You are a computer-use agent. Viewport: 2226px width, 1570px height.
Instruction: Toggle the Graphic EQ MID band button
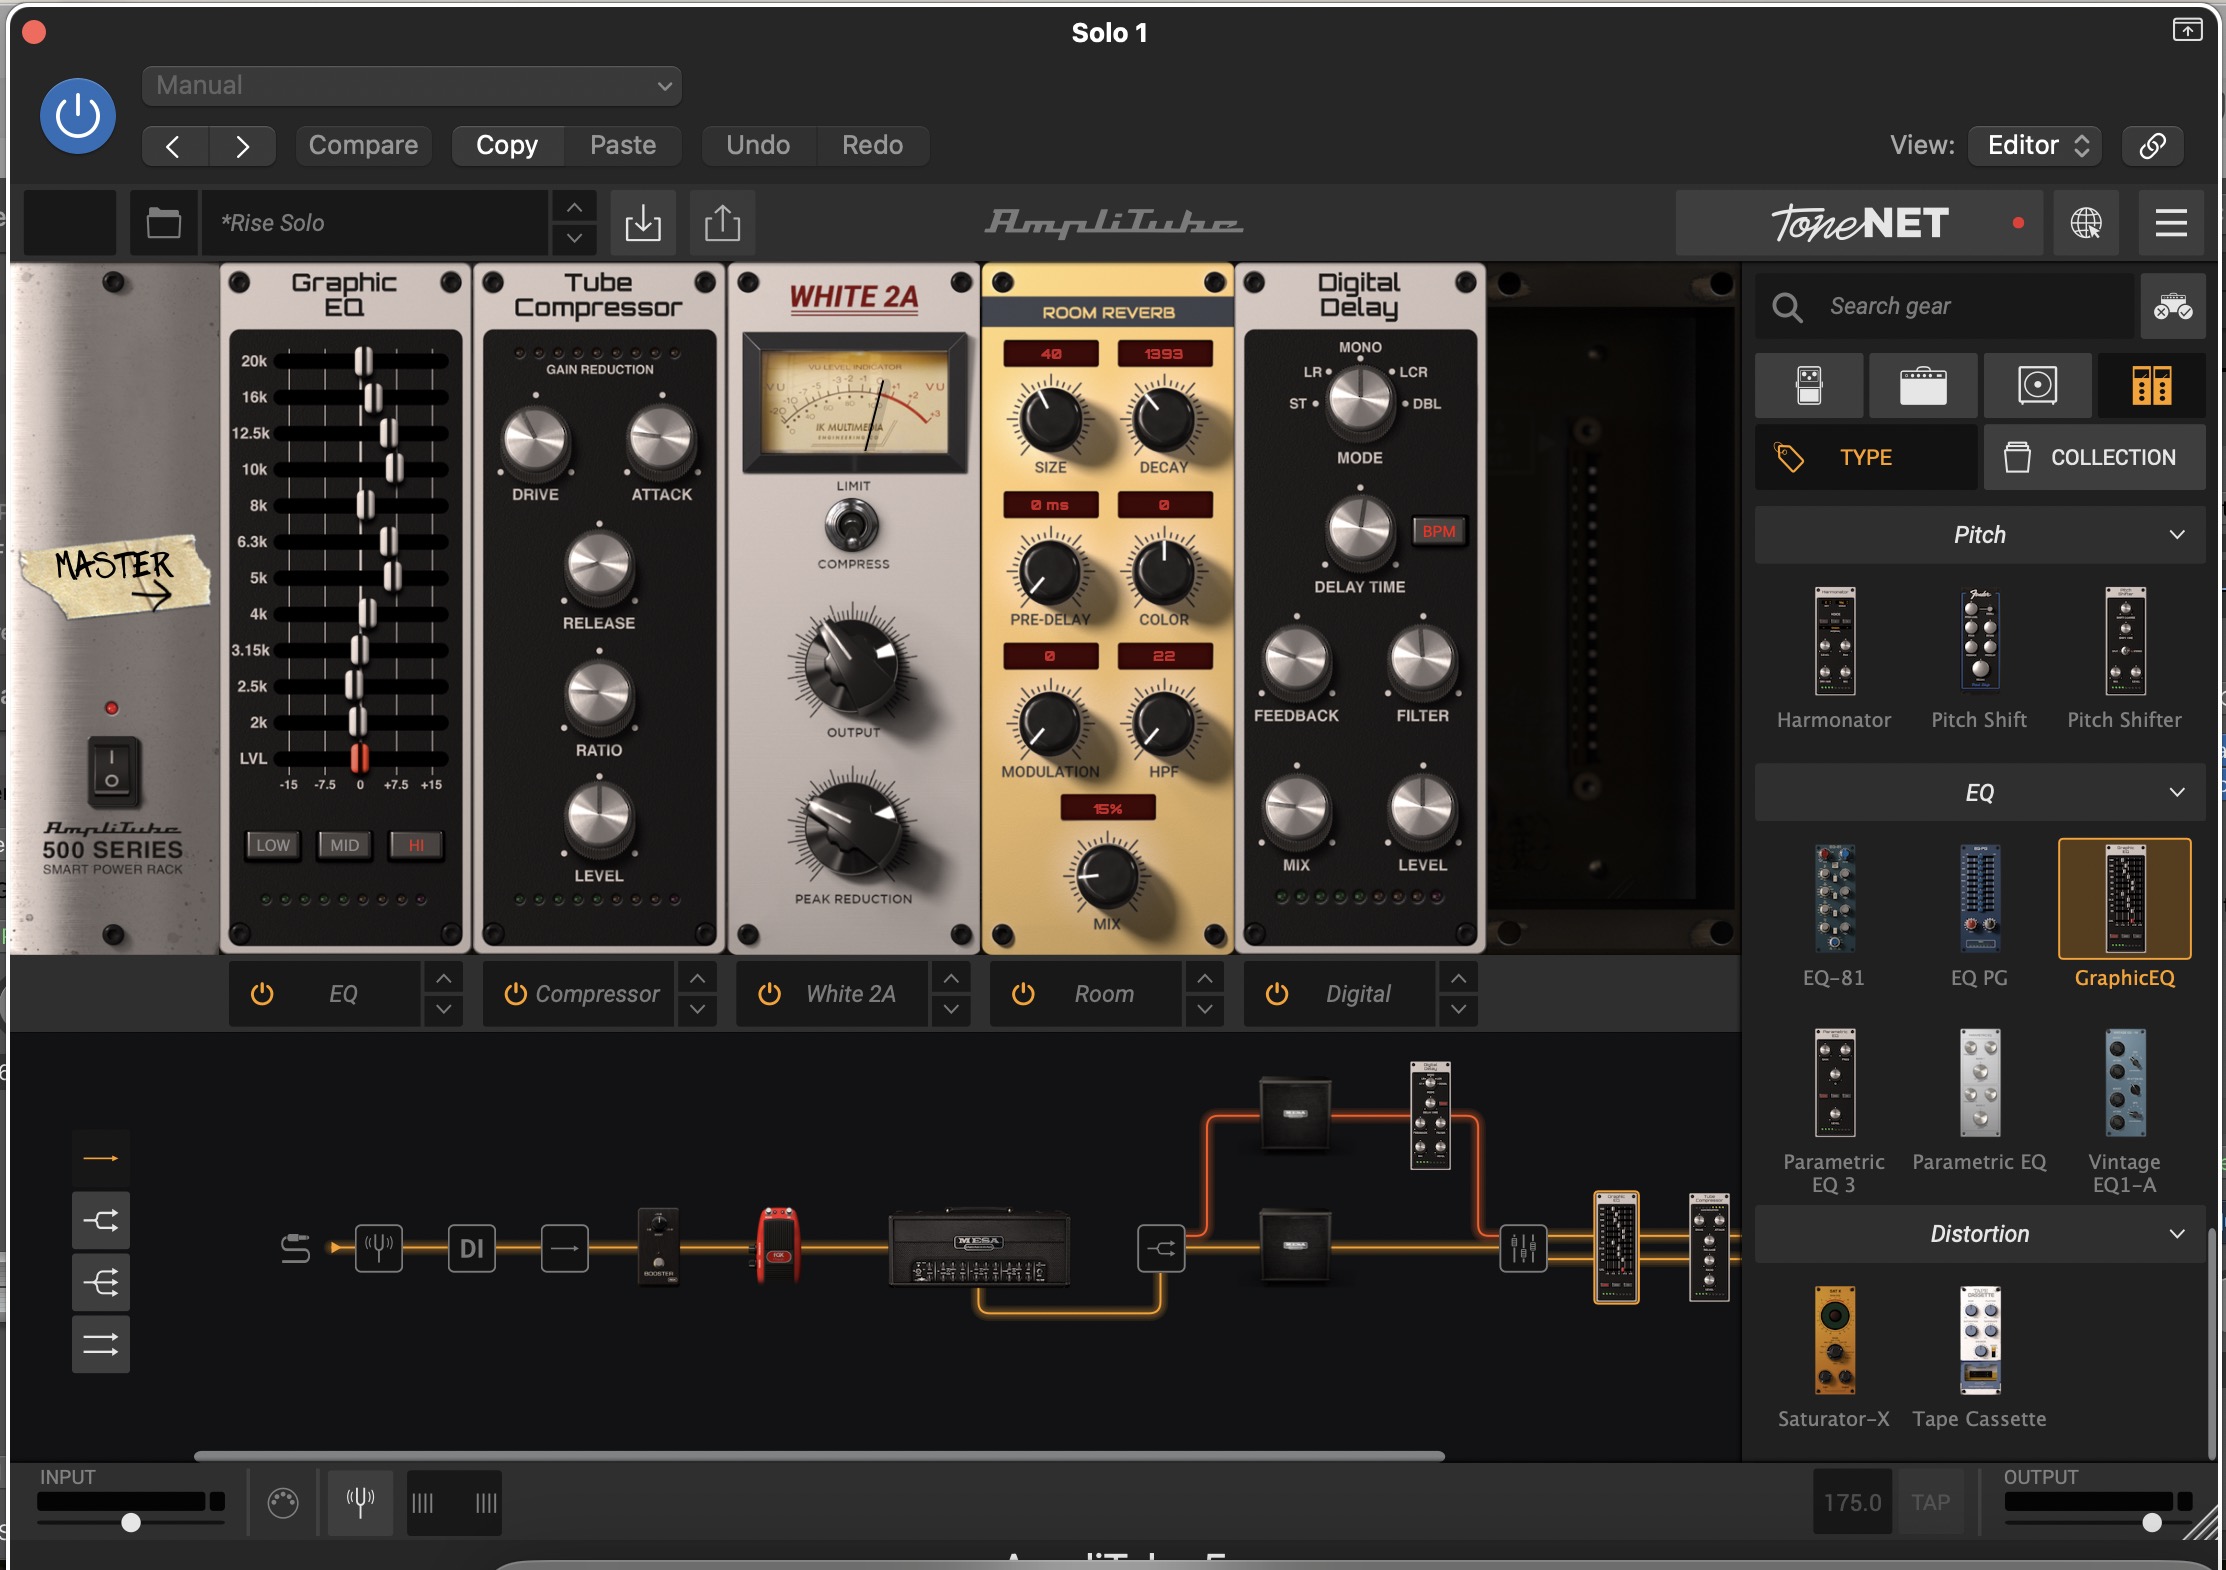coord(345,845)
